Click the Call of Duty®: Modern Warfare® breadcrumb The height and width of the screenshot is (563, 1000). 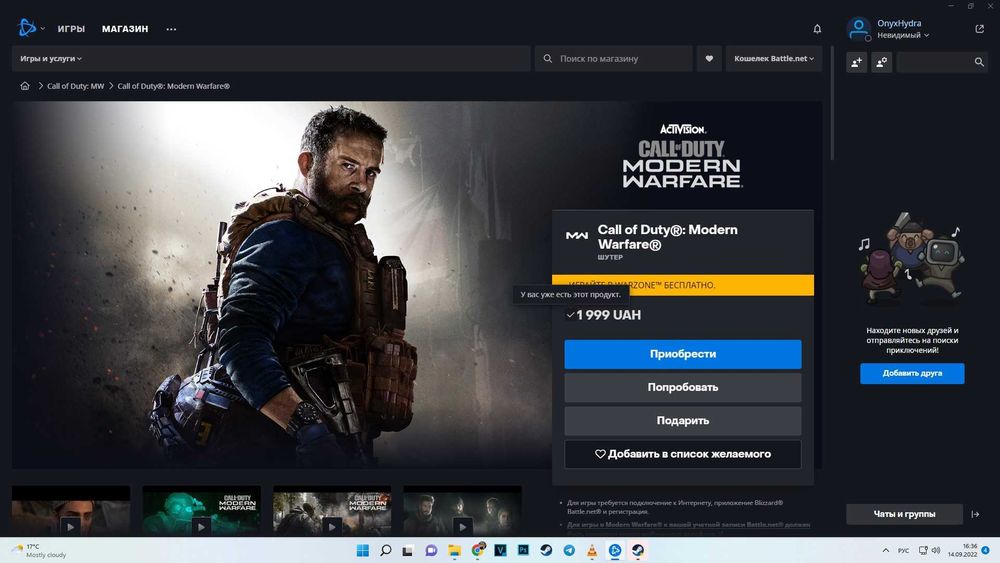[x=173, y=86]
